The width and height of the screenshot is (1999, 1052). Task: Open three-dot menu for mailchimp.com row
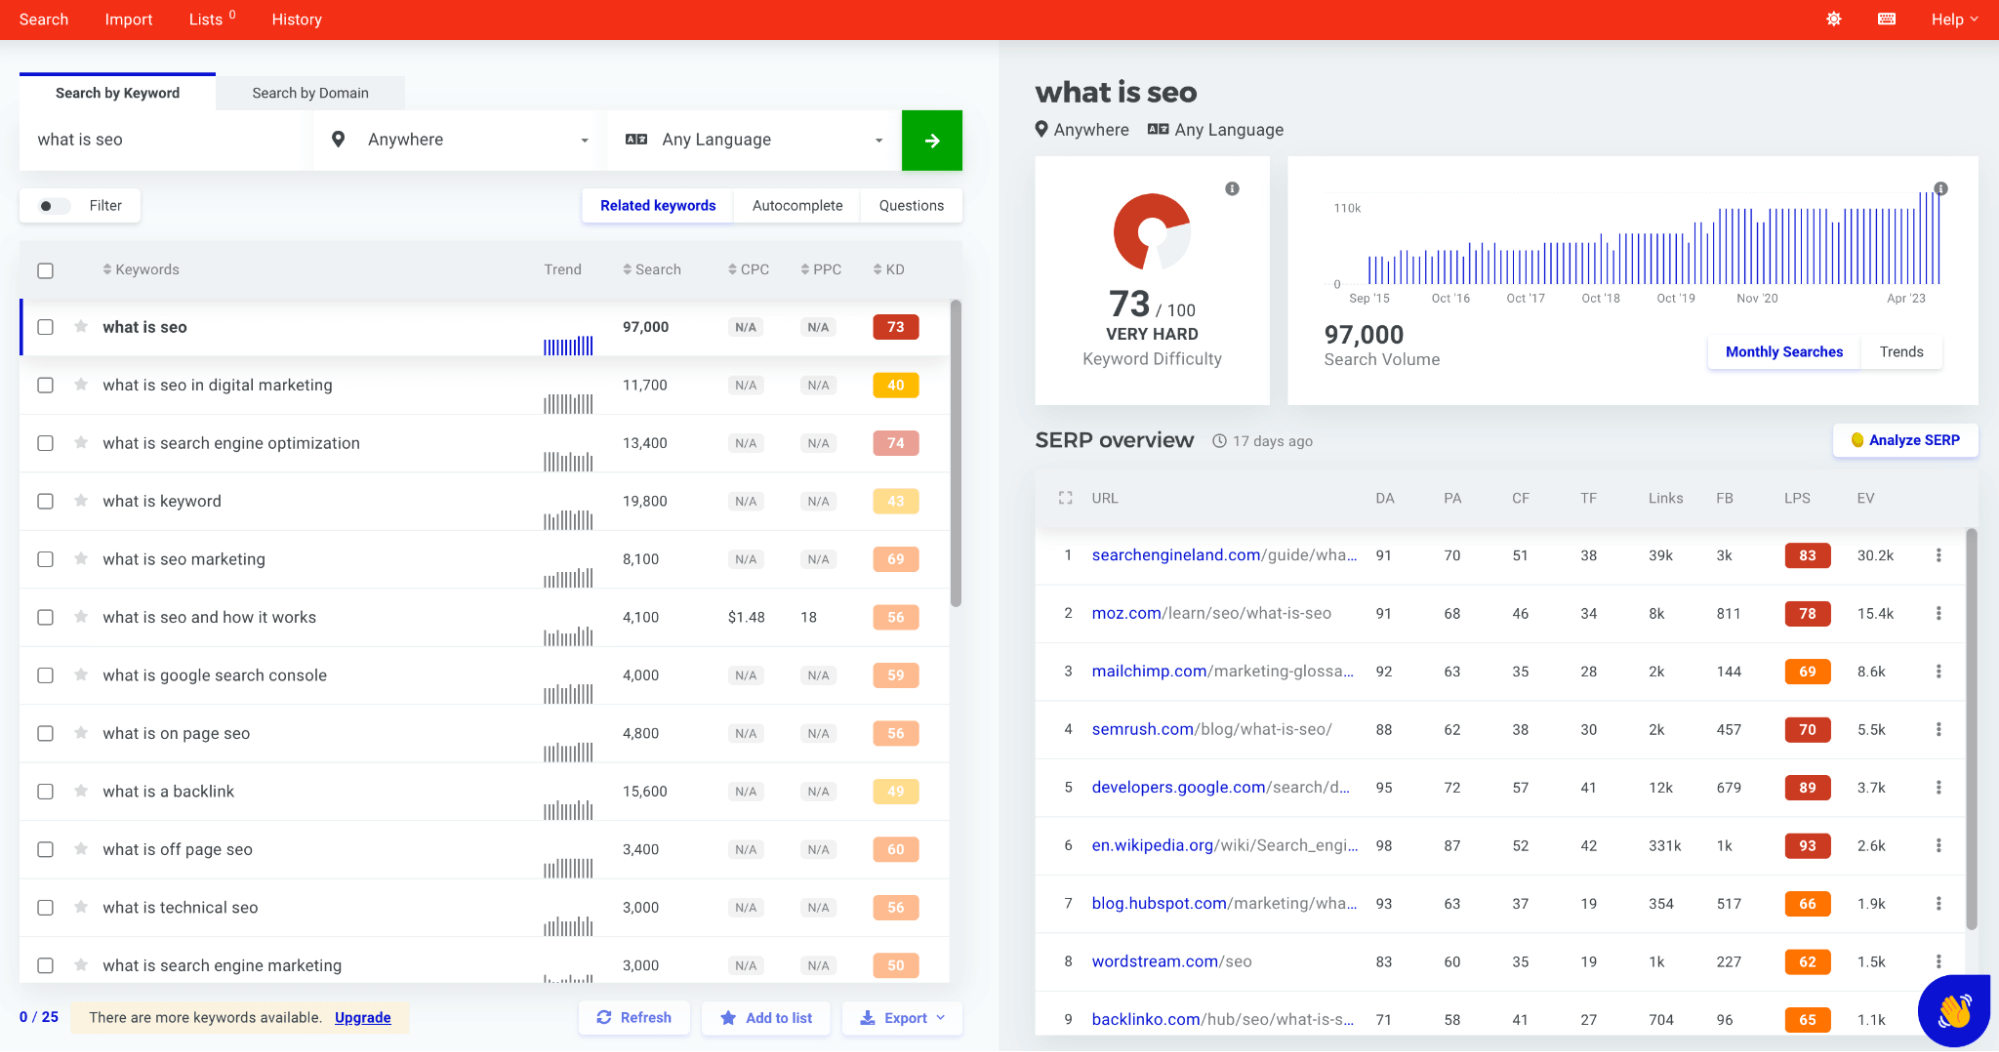(1938, 671)
